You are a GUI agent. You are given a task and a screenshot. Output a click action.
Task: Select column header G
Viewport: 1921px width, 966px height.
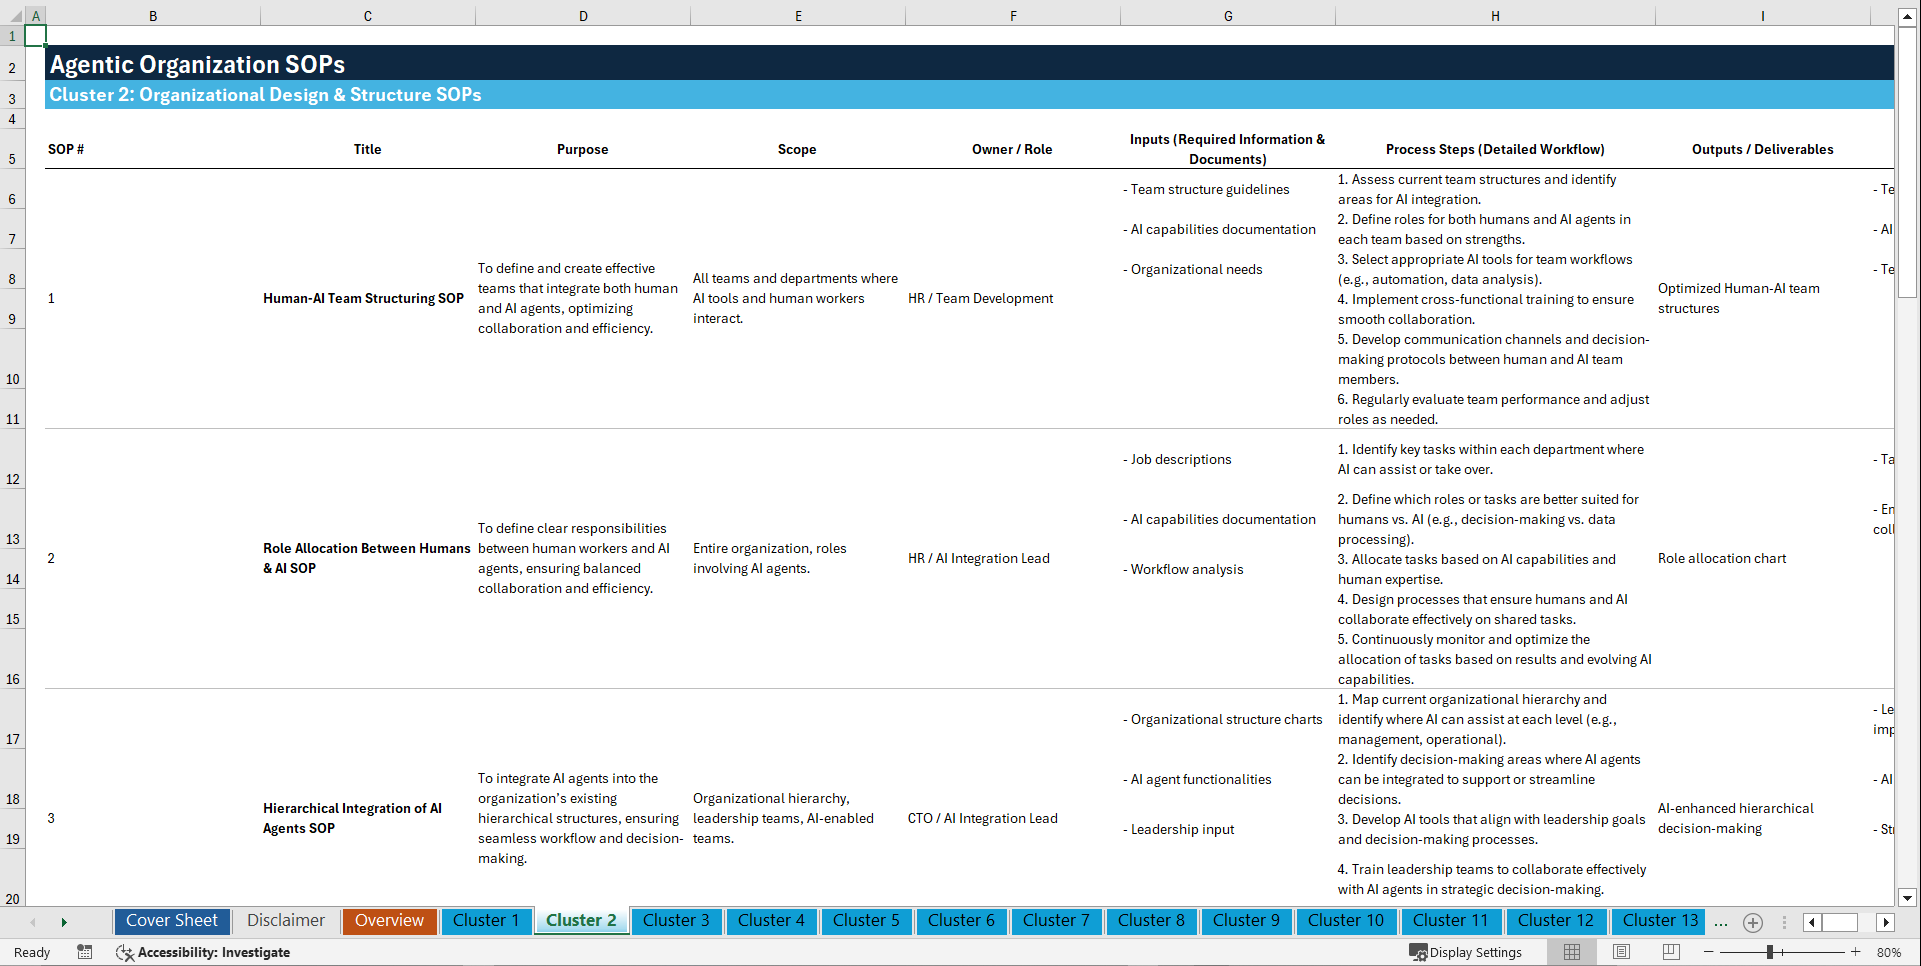[x=1227, y=15]
